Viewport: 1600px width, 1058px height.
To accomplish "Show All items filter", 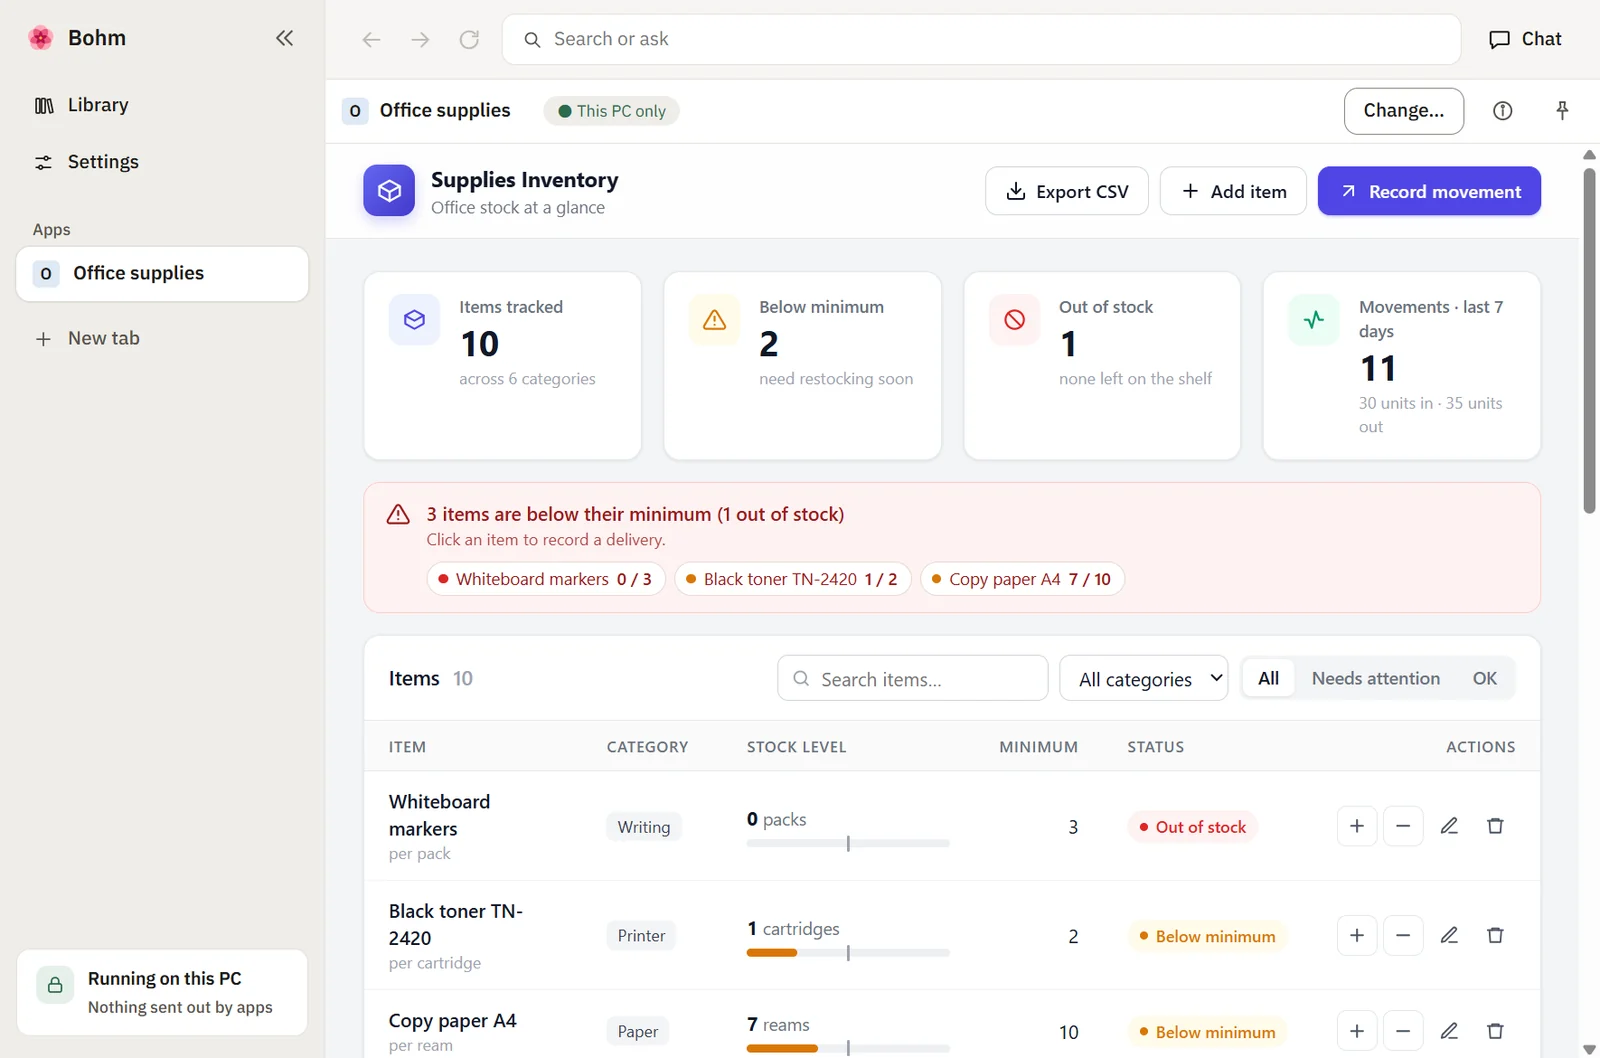I will (x=1268, y=678).
